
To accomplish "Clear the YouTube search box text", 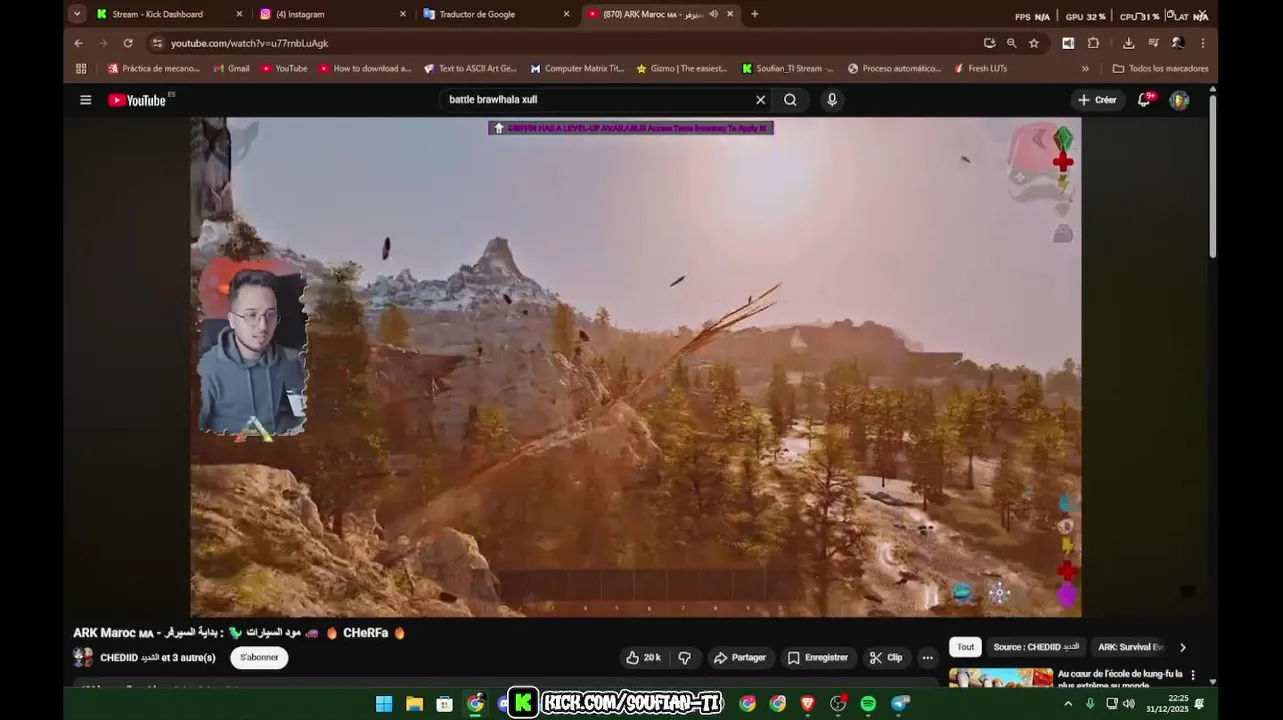I will tap(760, 100).
